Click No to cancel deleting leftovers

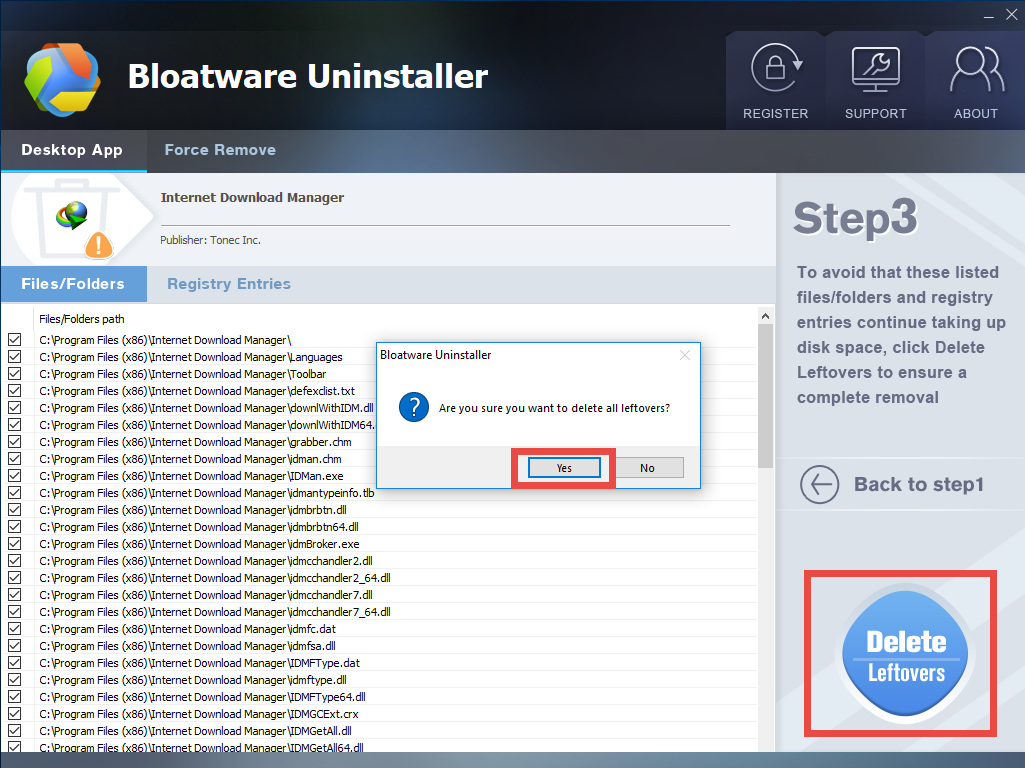tap(647, 468)
